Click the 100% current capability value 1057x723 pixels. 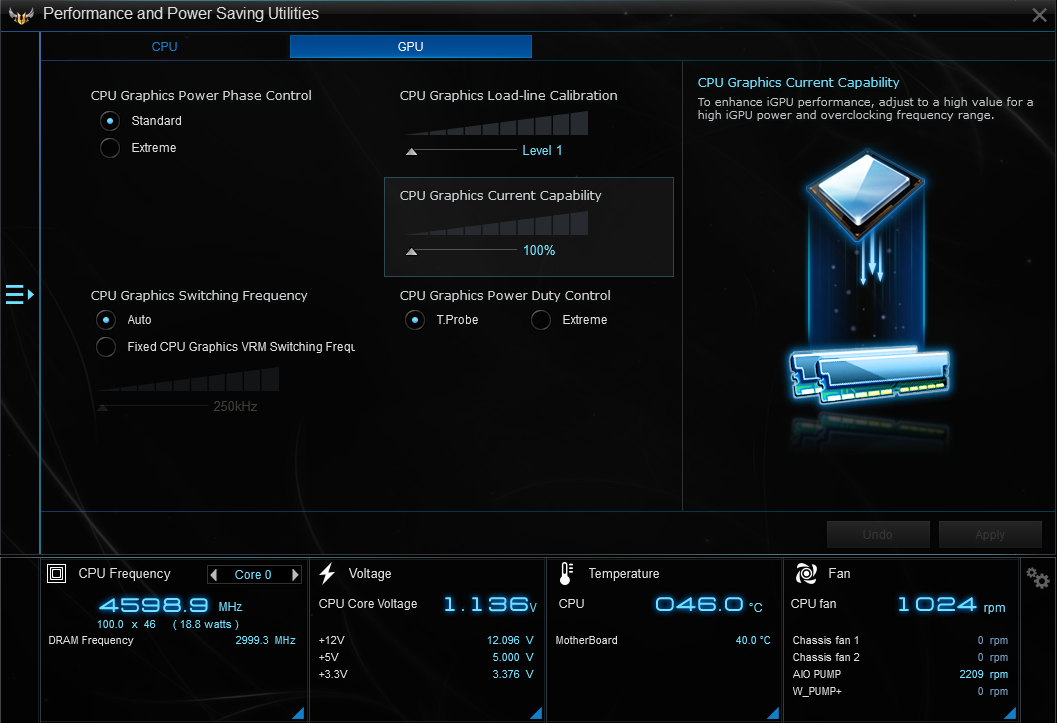(x=539, y=251)
